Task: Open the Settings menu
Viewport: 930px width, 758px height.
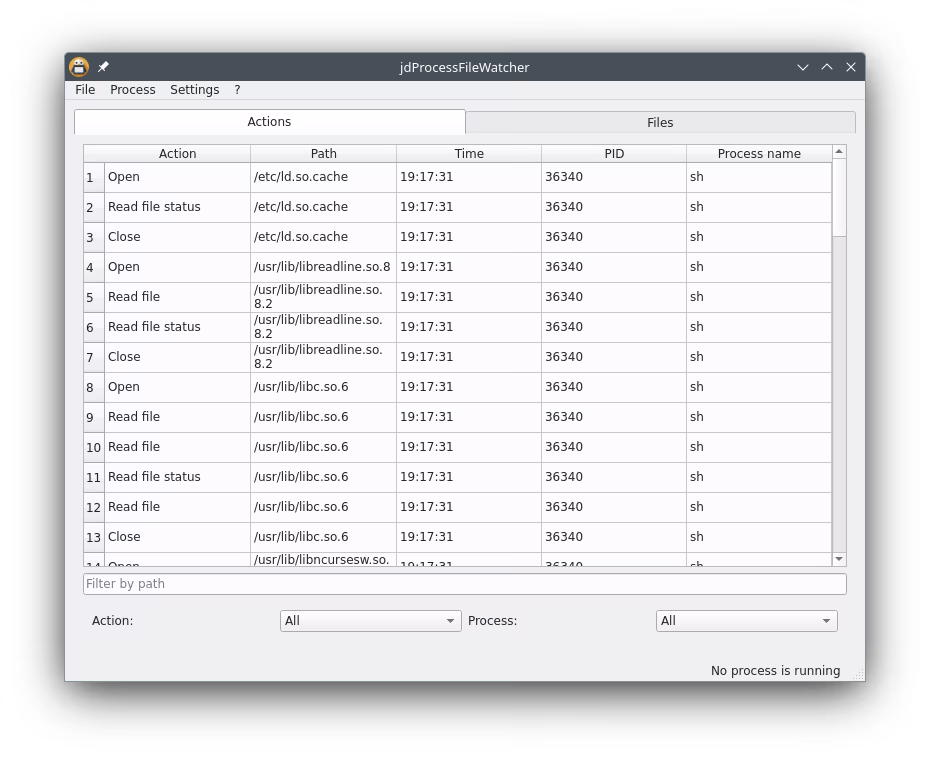Action: pos(195,90)
